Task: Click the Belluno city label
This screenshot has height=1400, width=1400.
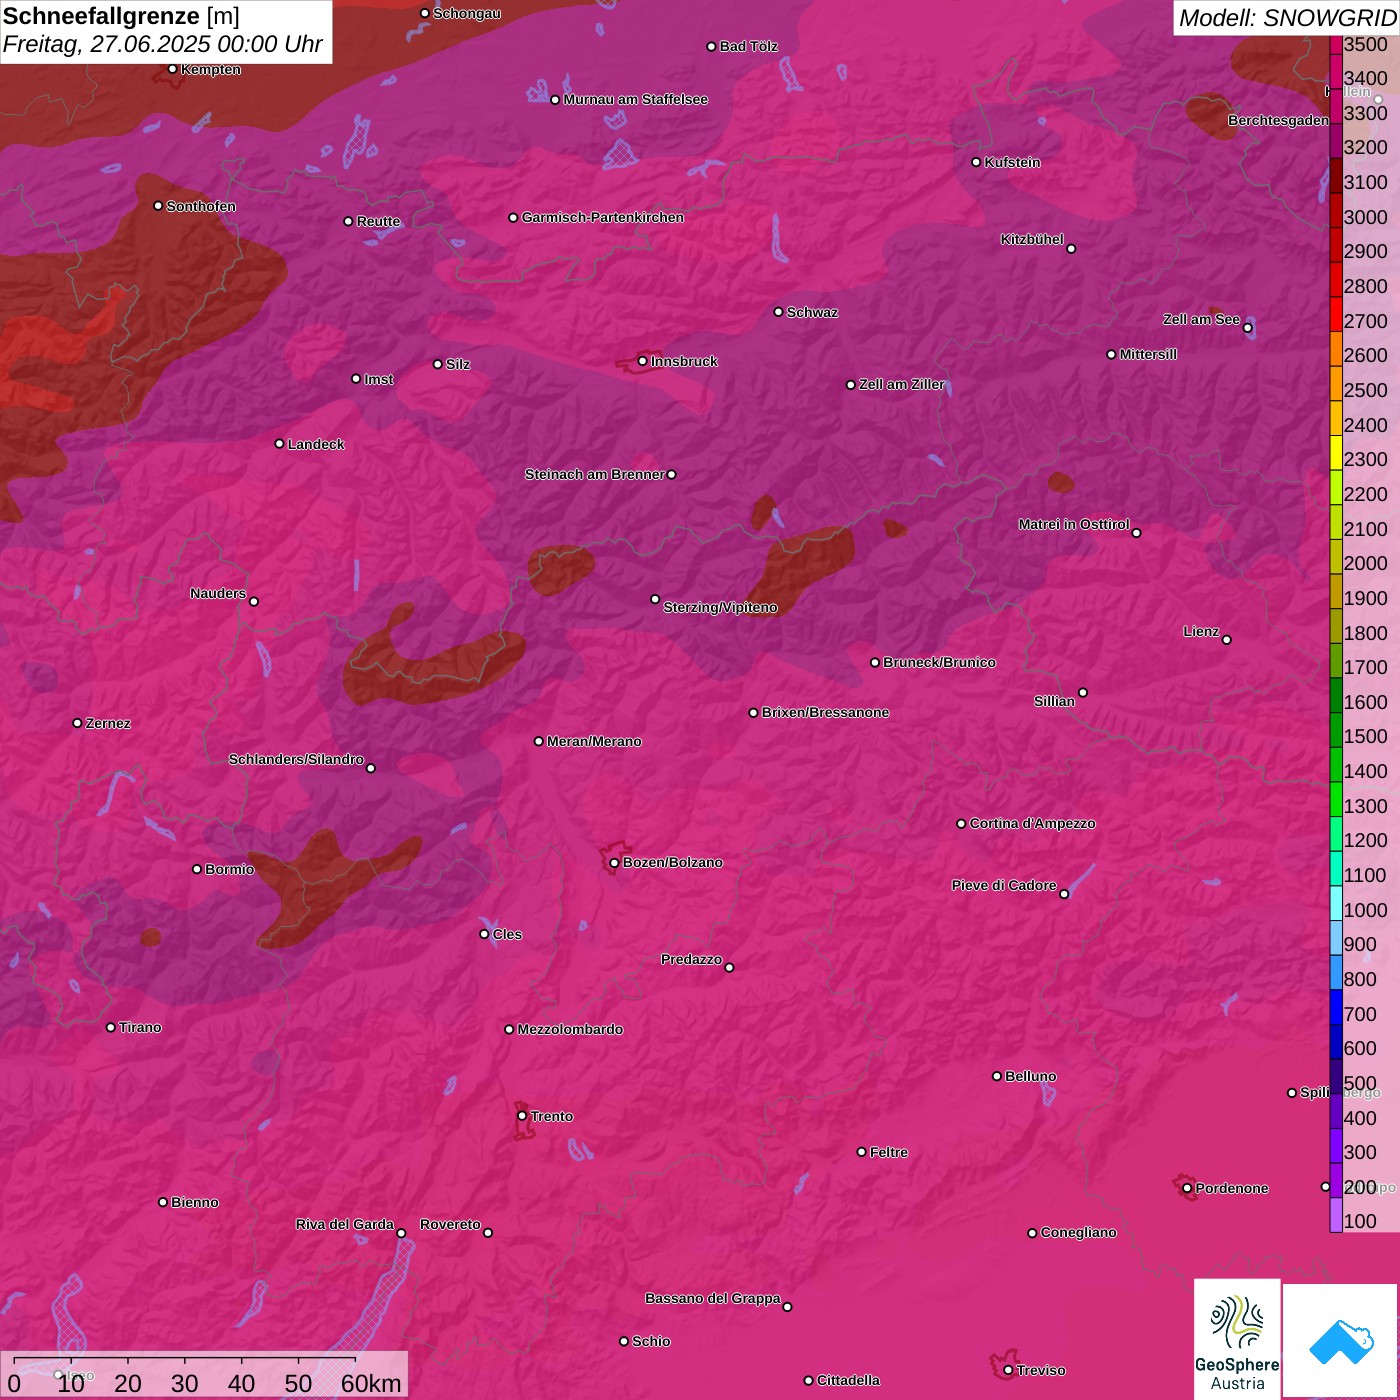Action: point(1031,1076)
